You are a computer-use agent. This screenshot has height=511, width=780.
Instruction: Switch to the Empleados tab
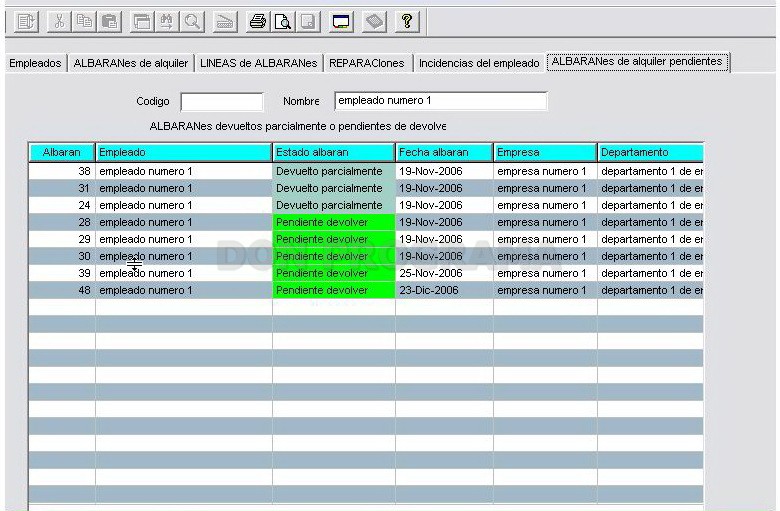(x=35, y=63)
